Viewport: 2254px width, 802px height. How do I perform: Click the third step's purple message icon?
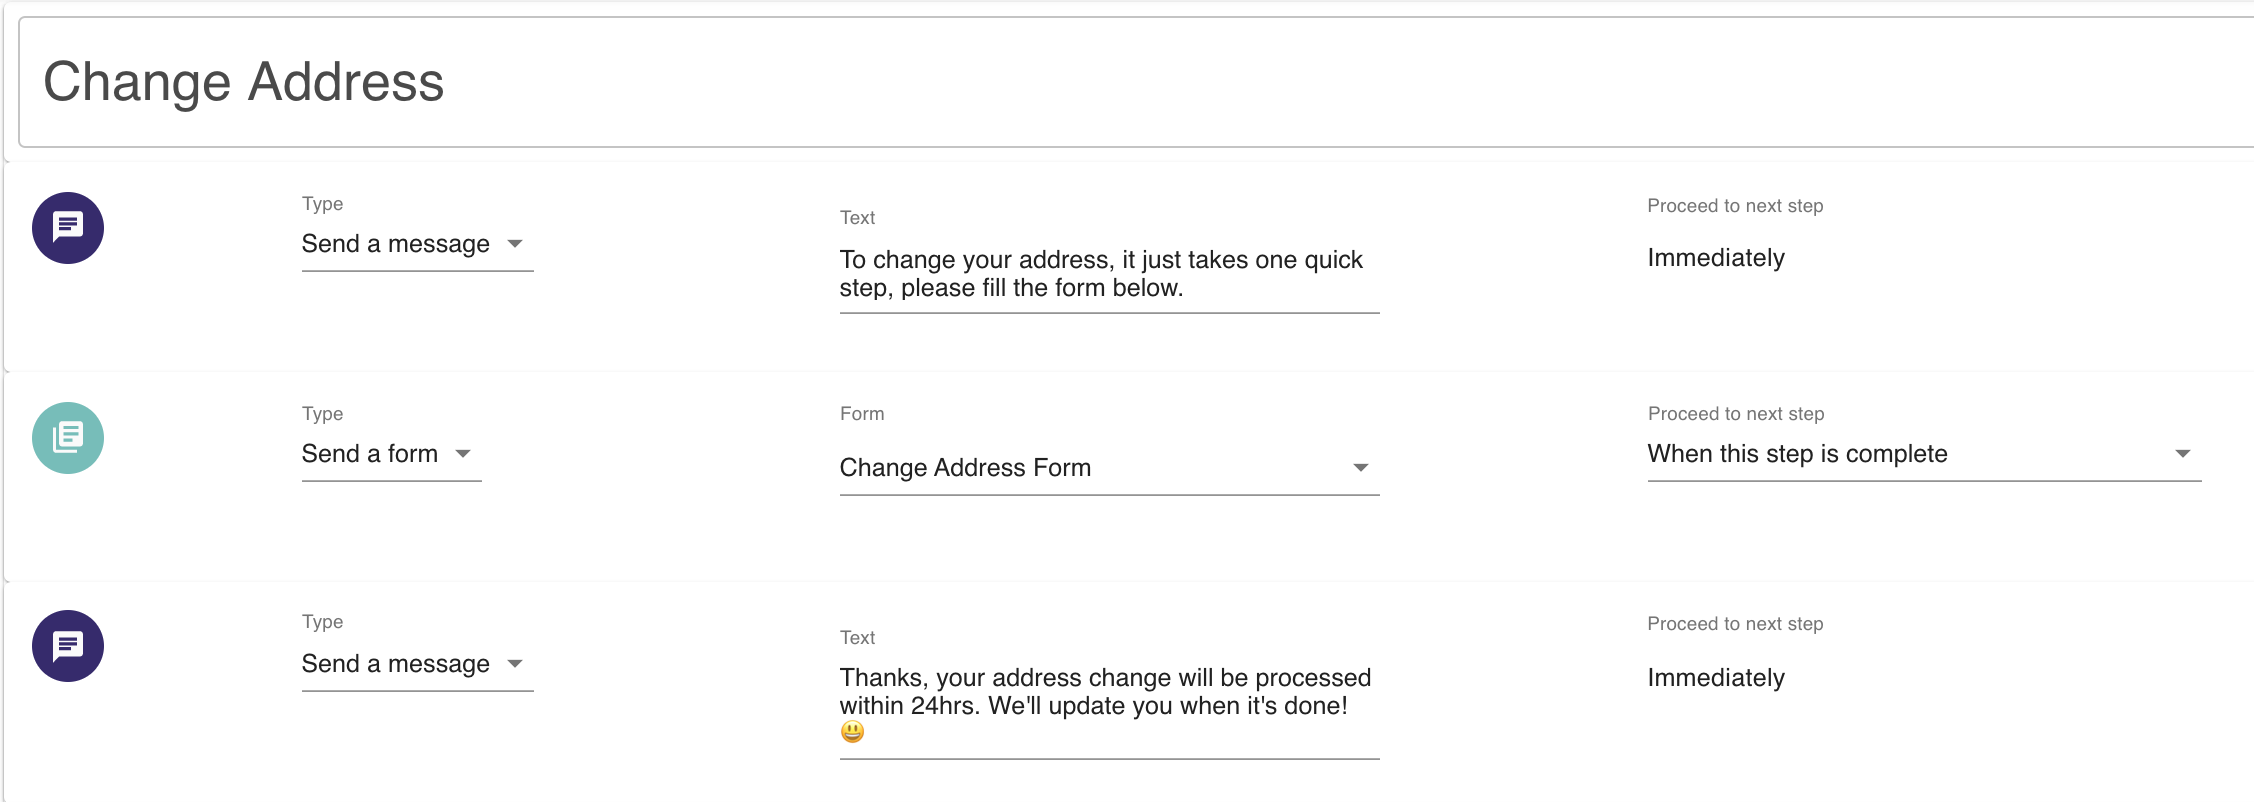68,646
